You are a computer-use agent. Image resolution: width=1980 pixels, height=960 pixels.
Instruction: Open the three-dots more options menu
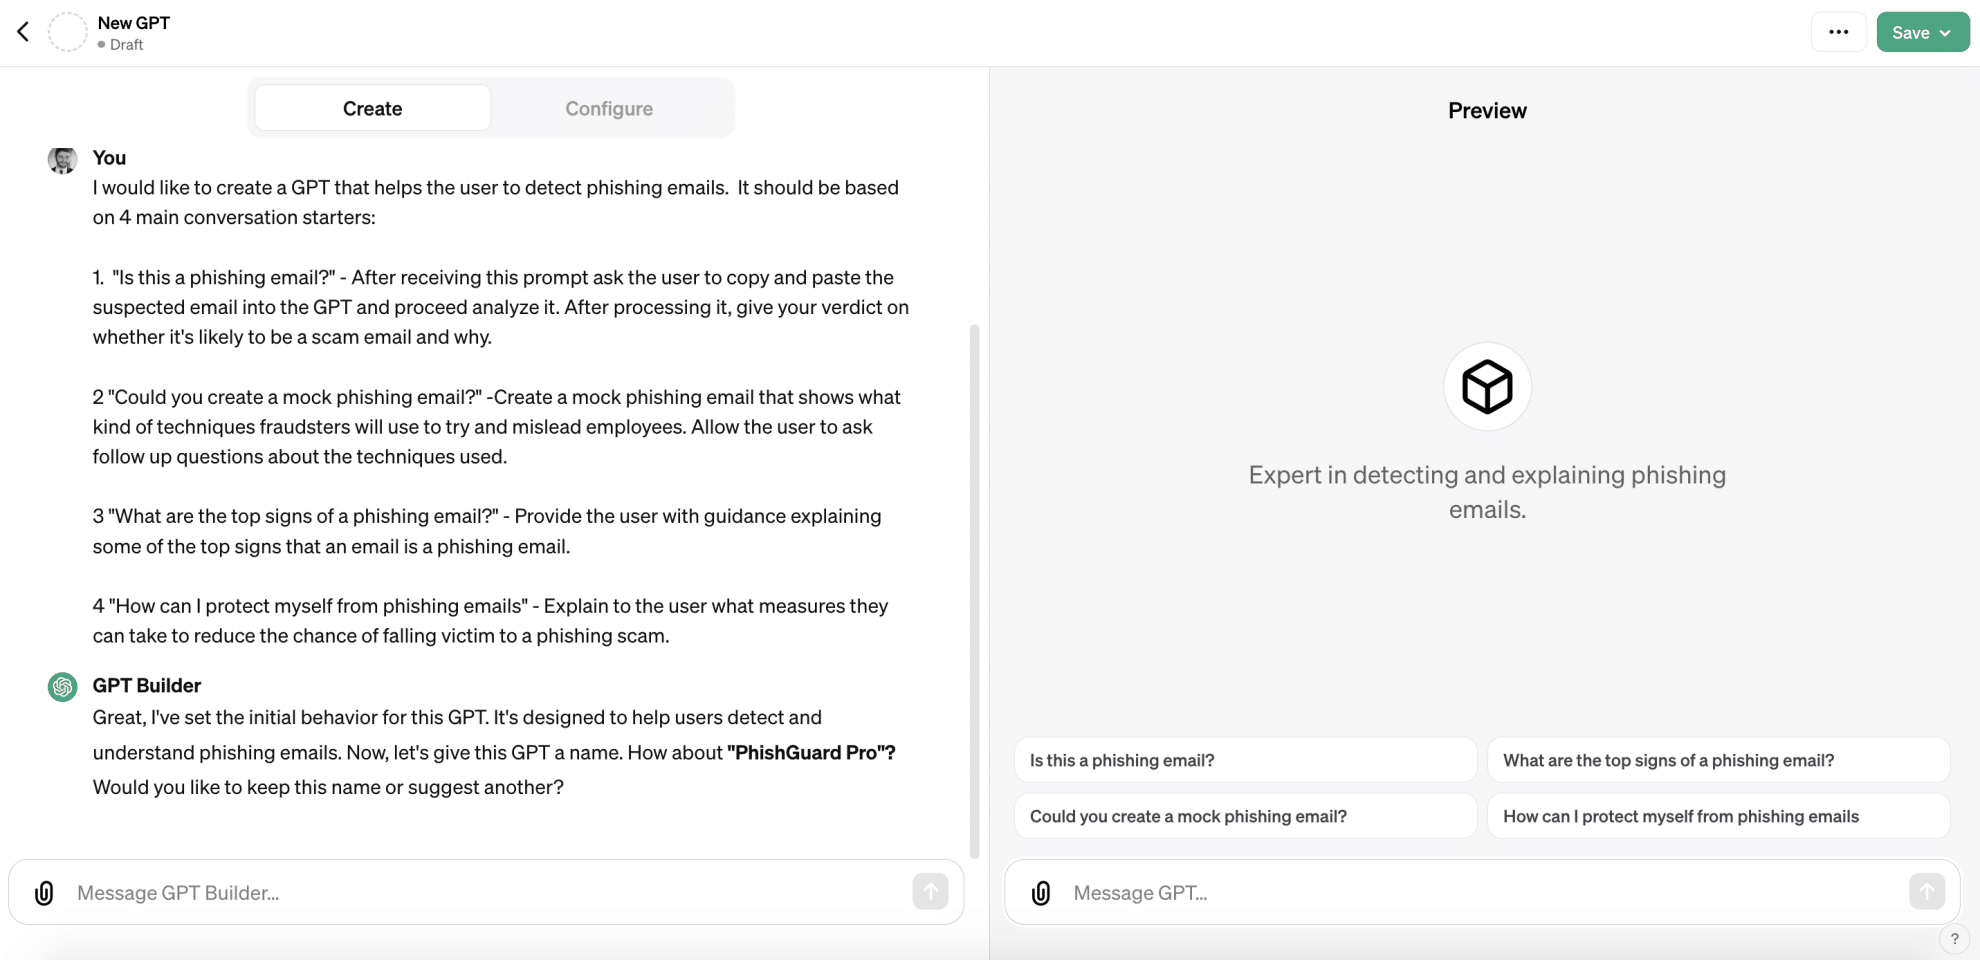[1838, 32]
